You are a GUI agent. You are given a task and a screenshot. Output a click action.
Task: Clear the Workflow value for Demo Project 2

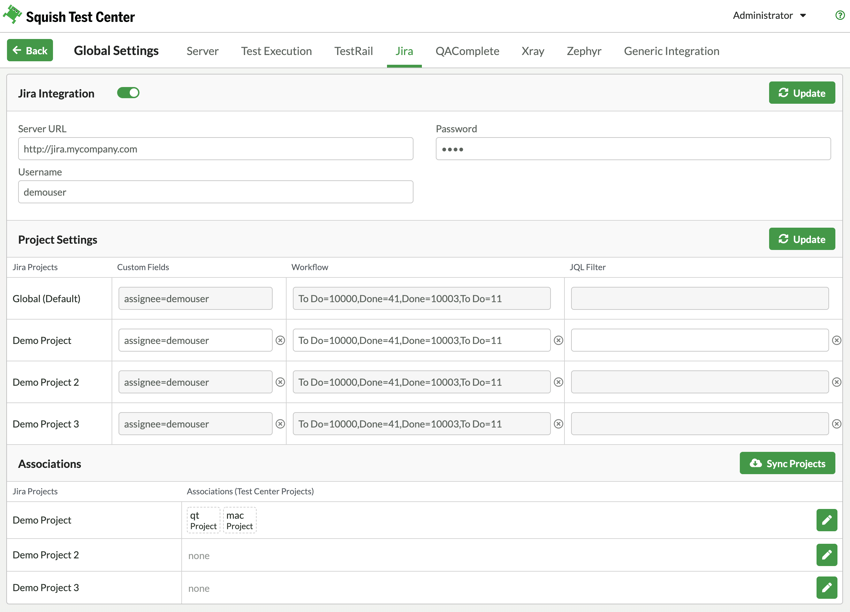tap(559, 381)
